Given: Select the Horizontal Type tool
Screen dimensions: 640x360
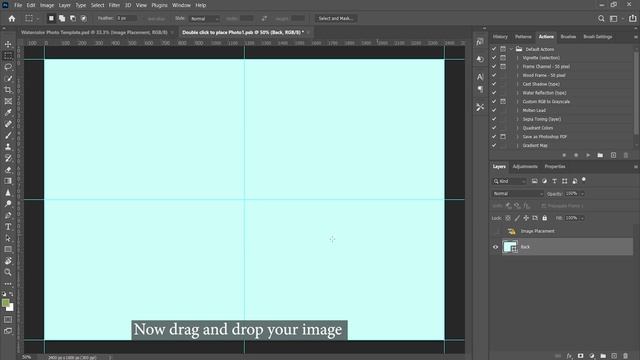Looking at the screenshot, I should [8, 227].
